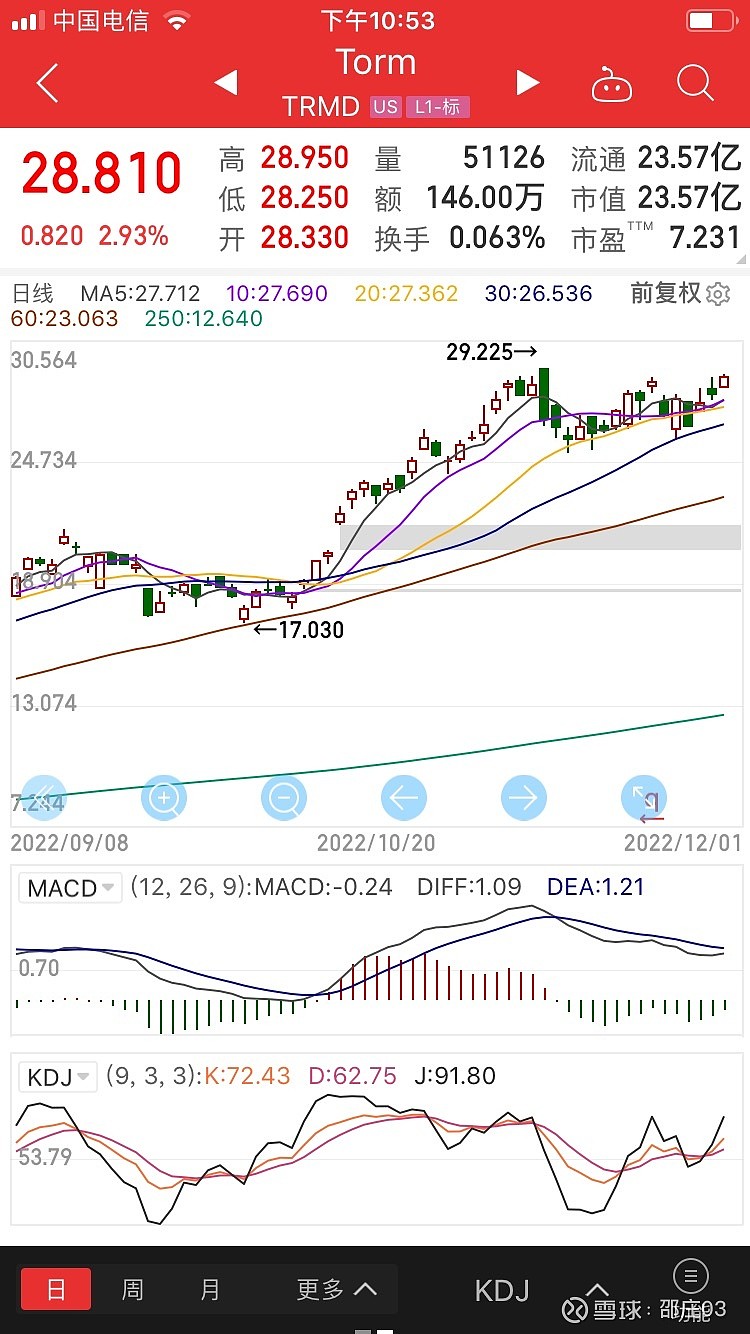Screen dimensions: 750x1334
Task: Zoom in the chart with plus magnifier
Action: 164,798
